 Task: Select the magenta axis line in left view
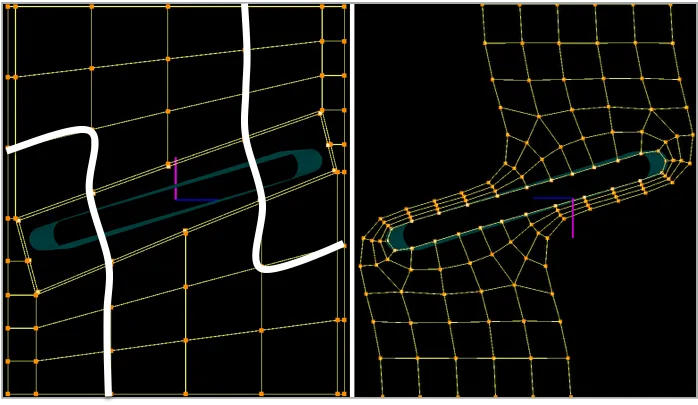[x=175, y=178]
